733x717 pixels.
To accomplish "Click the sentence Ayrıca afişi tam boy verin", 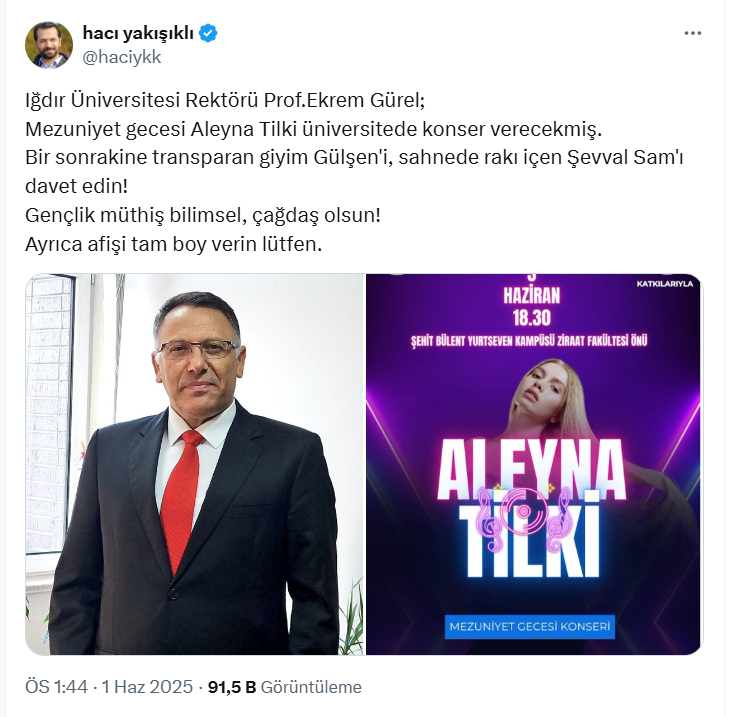I will [x=173, y=244].
